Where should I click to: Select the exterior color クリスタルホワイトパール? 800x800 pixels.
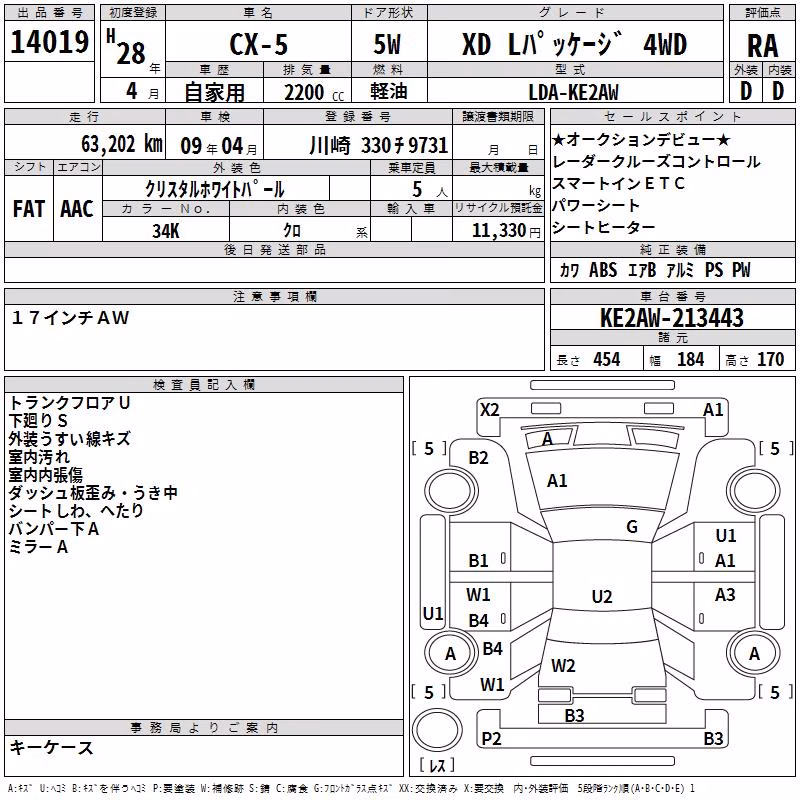[214, 190]
